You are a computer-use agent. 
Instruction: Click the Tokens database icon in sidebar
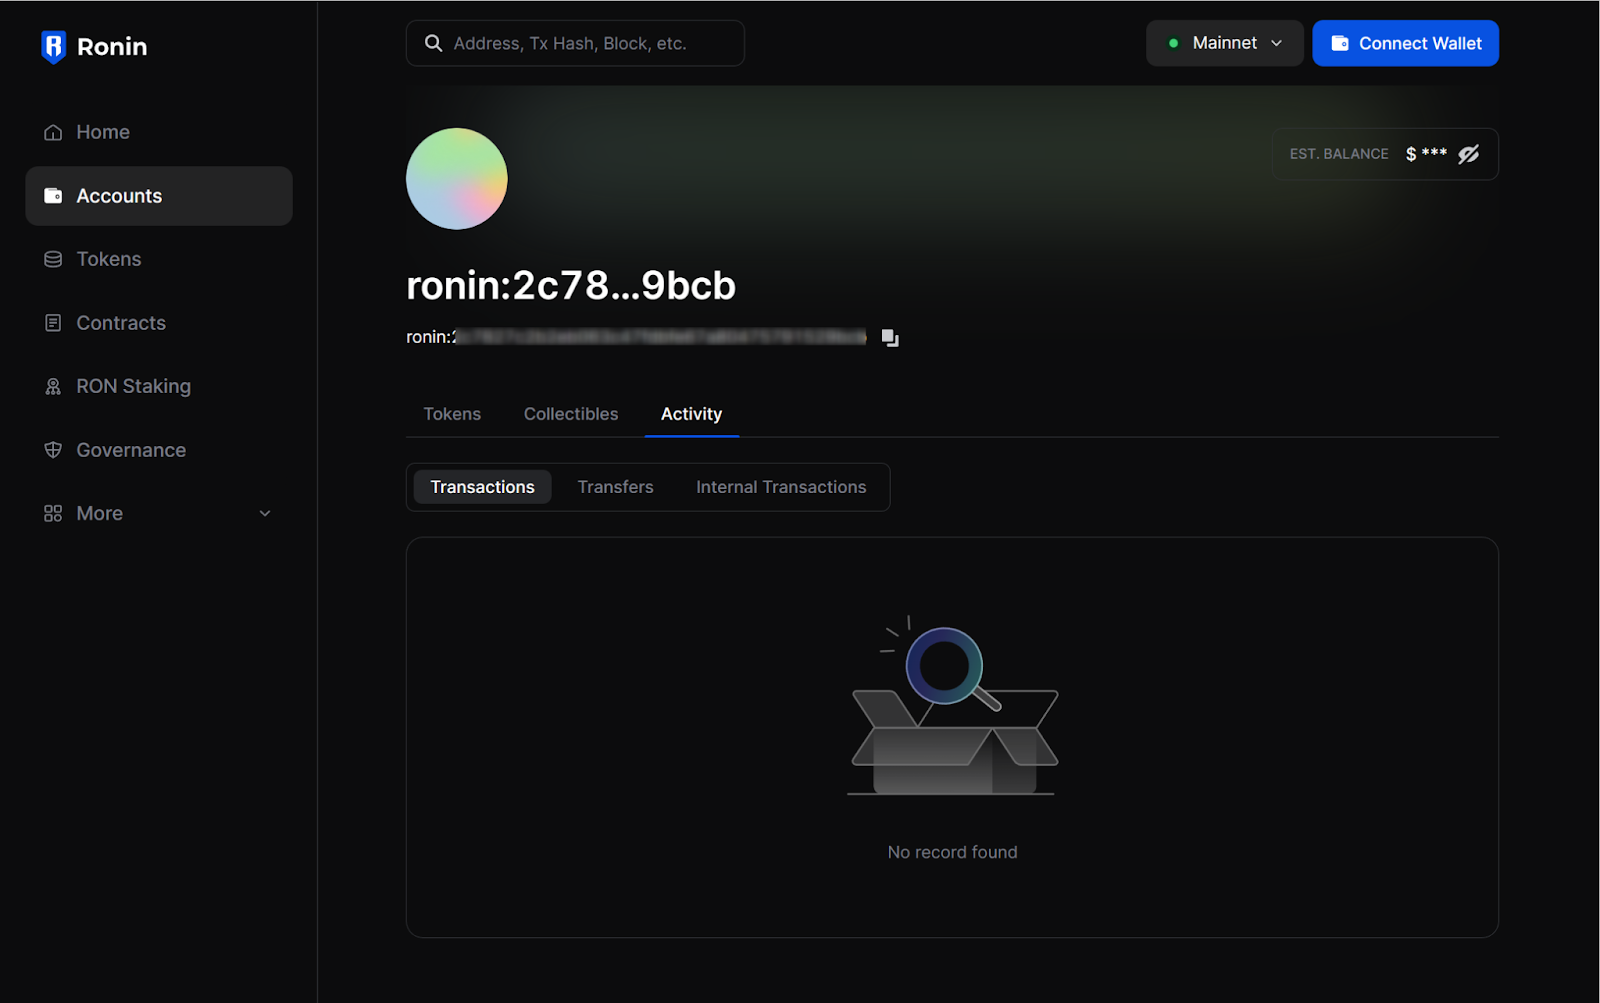[x=53, y=258]
